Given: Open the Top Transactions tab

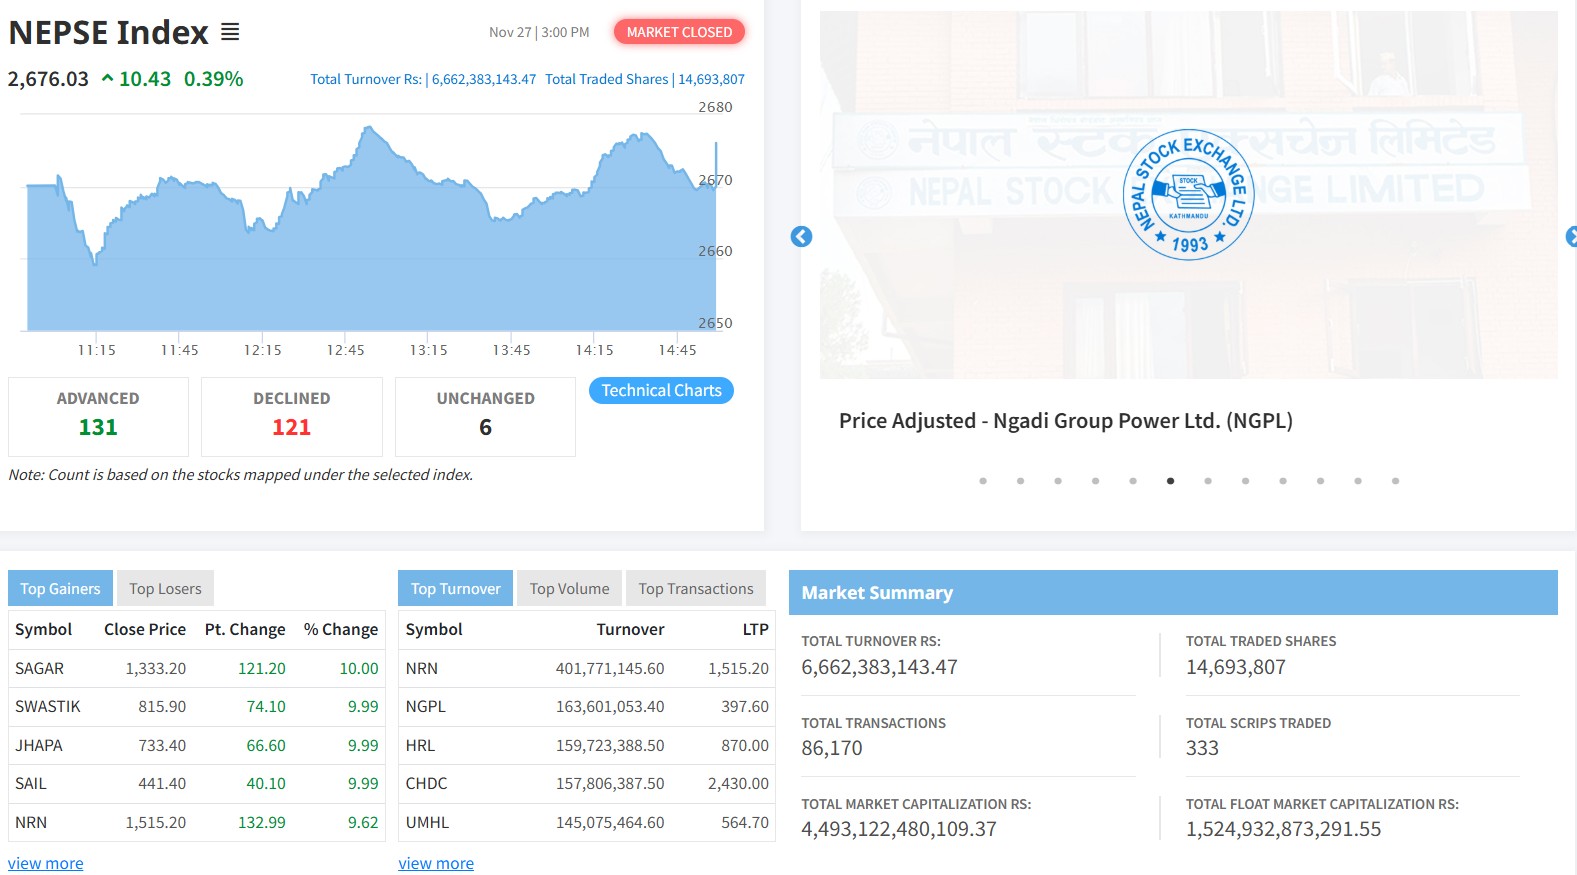Looking at the screenshot, I should point(696,589).
